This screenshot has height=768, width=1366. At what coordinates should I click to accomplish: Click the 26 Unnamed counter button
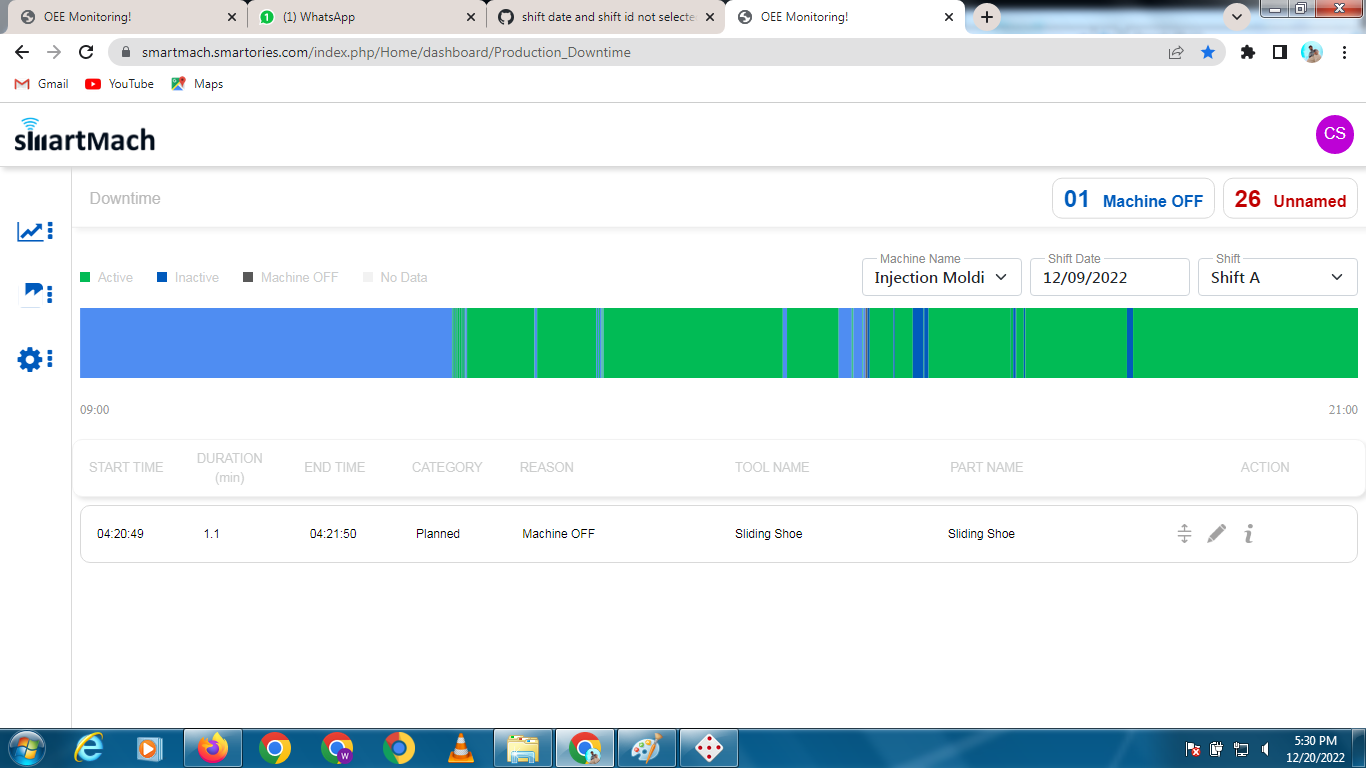pyautogui.click(x=1290, y=198)
